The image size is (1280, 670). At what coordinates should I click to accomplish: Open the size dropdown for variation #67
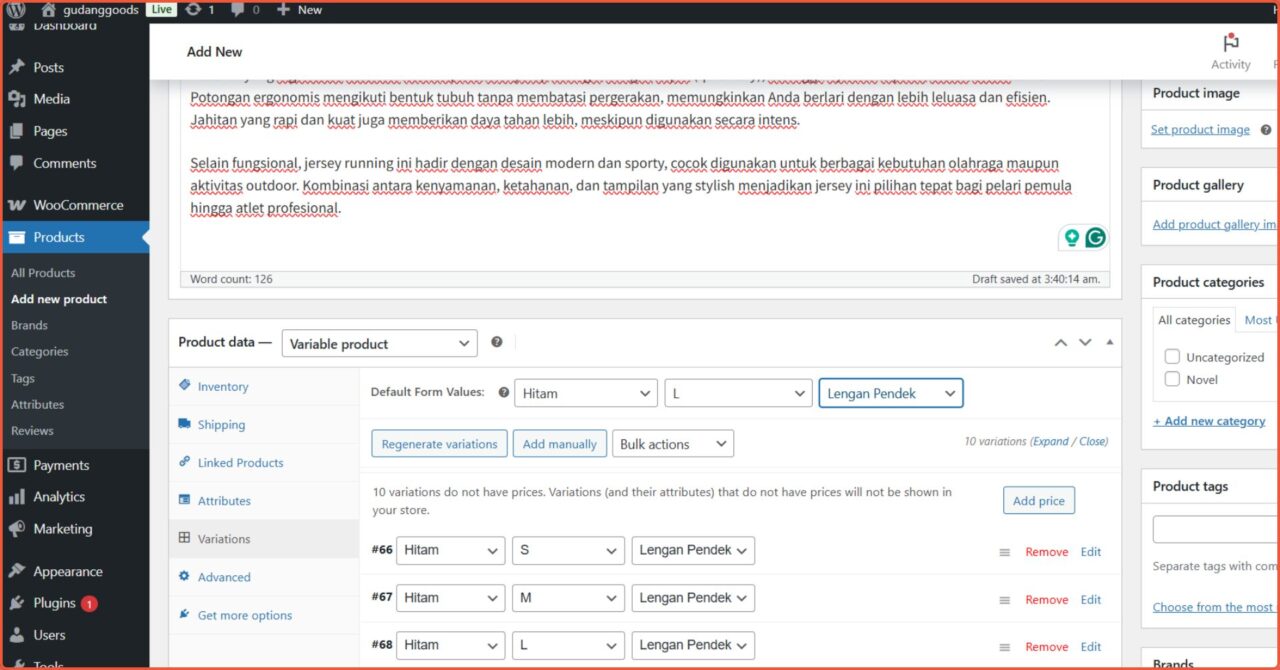[568, 597]
